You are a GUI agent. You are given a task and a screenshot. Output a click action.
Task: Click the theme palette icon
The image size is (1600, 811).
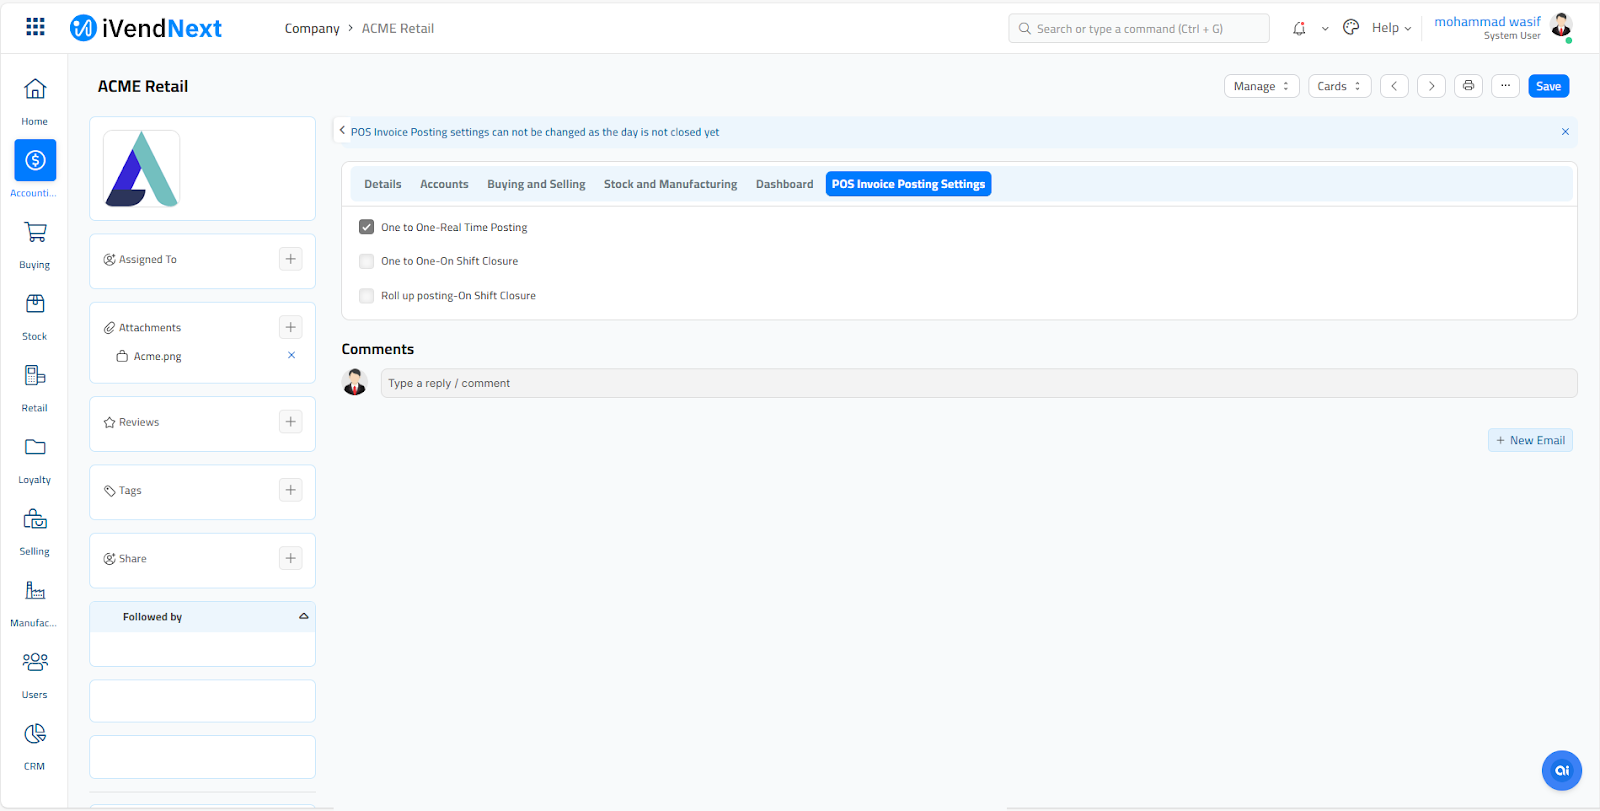pos(1351,27)
